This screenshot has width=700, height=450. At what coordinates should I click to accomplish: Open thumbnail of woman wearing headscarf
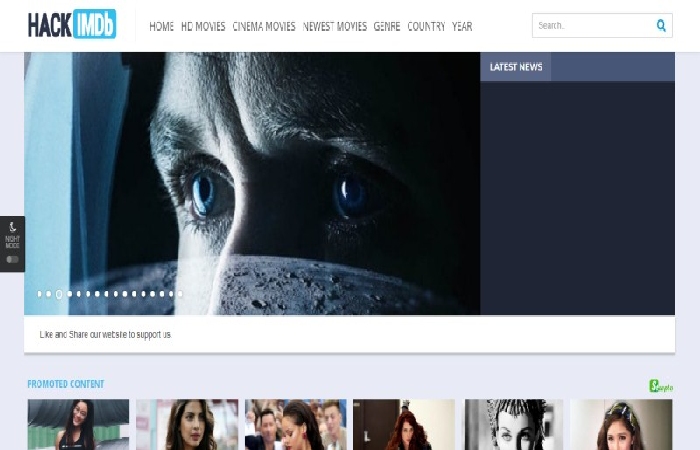[x=621, y=425]
